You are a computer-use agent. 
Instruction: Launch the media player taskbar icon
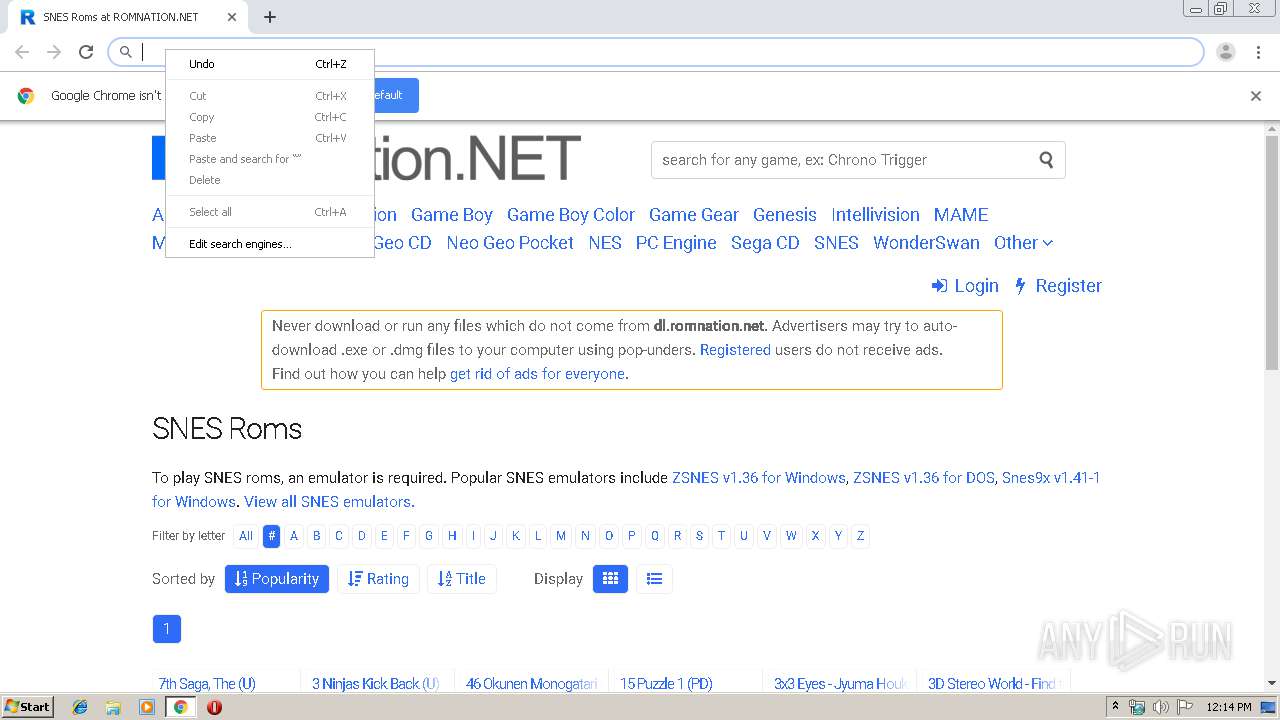coord(147,707)
